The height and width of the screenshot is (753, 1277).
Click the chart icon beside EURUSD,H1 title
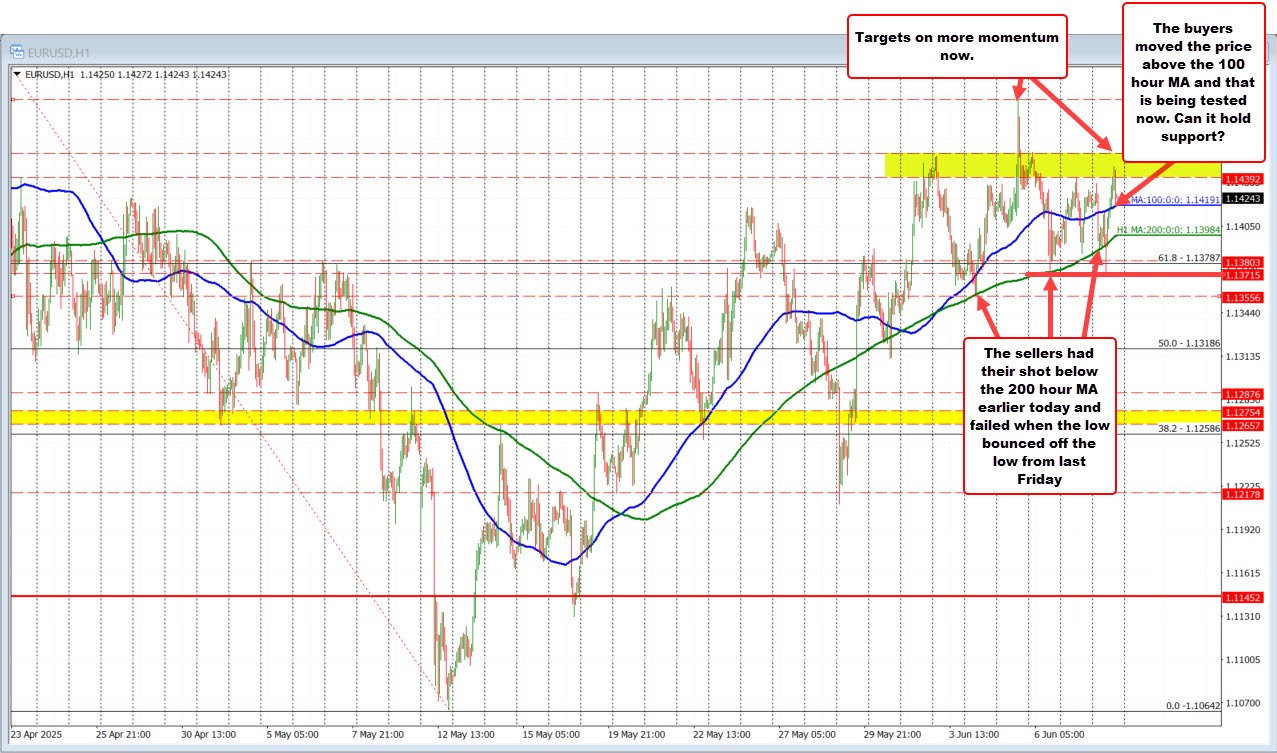coord(15,51)
